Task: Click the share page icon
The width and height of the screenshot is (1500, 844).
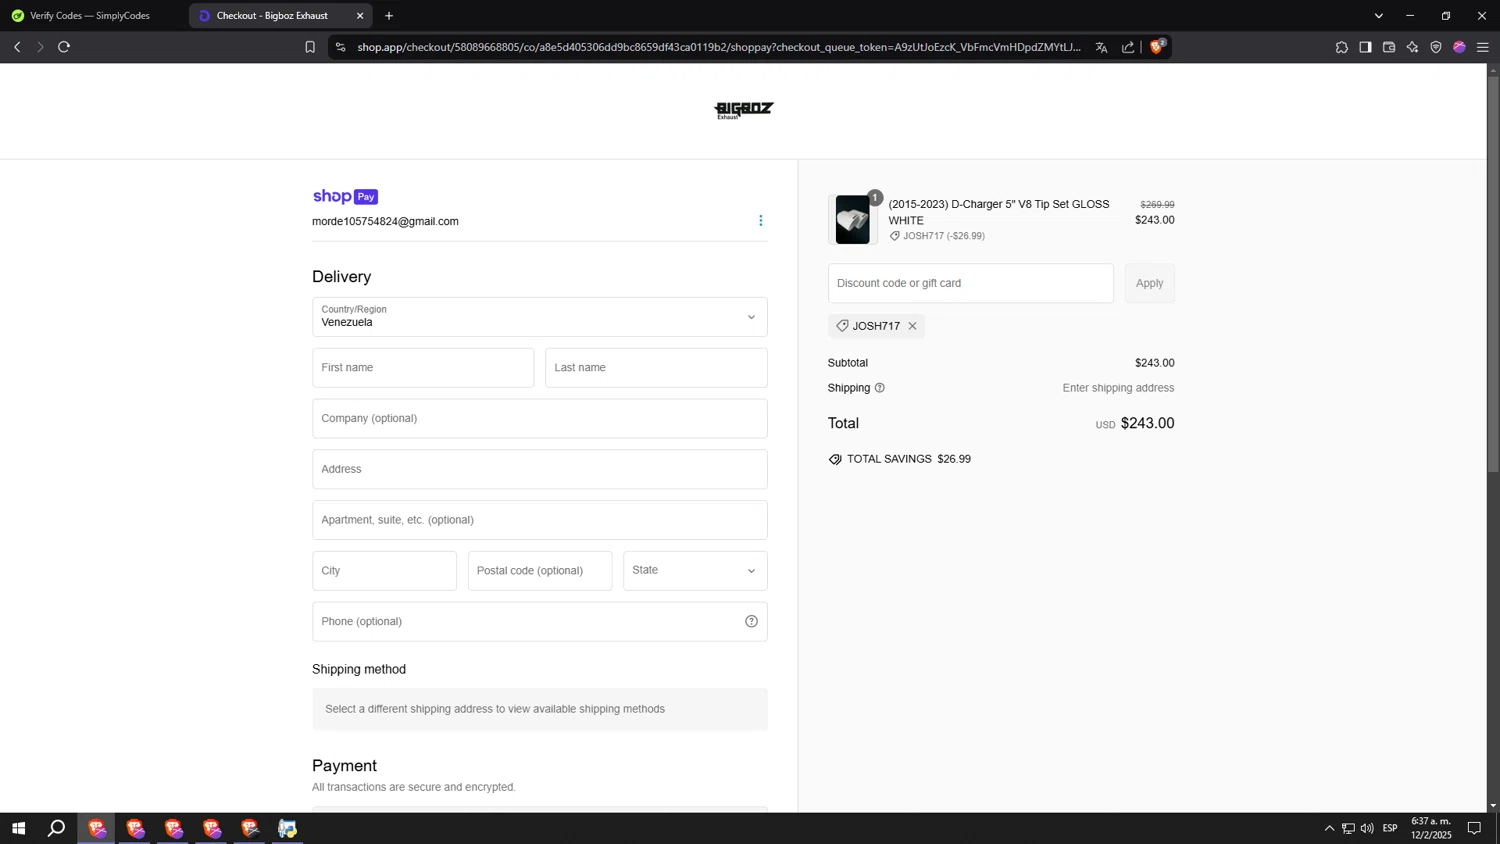Action: (x=1128, y=47)
